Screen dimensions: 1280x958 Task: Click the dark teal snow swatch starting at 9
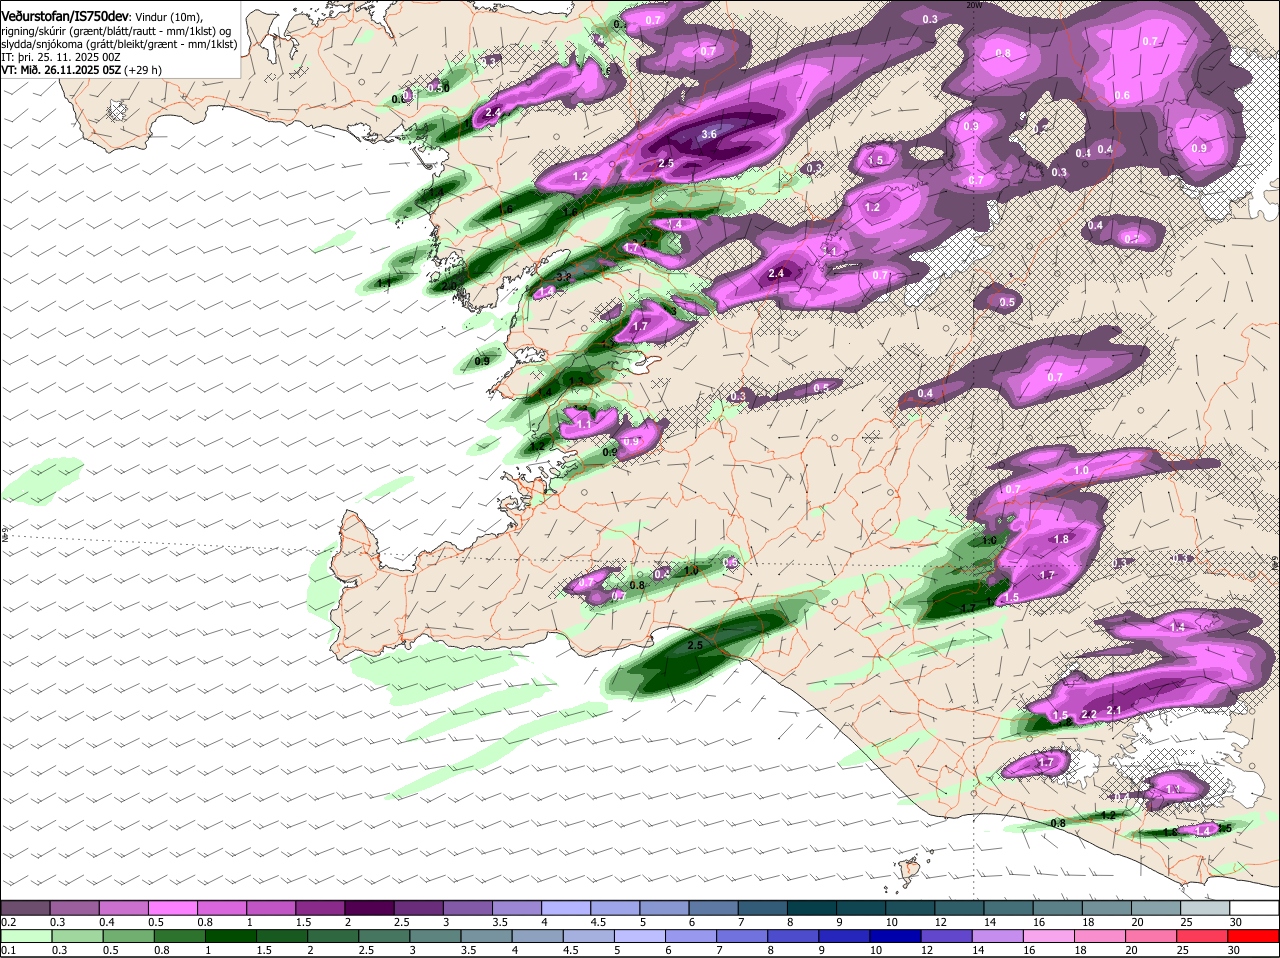(862, 907)
